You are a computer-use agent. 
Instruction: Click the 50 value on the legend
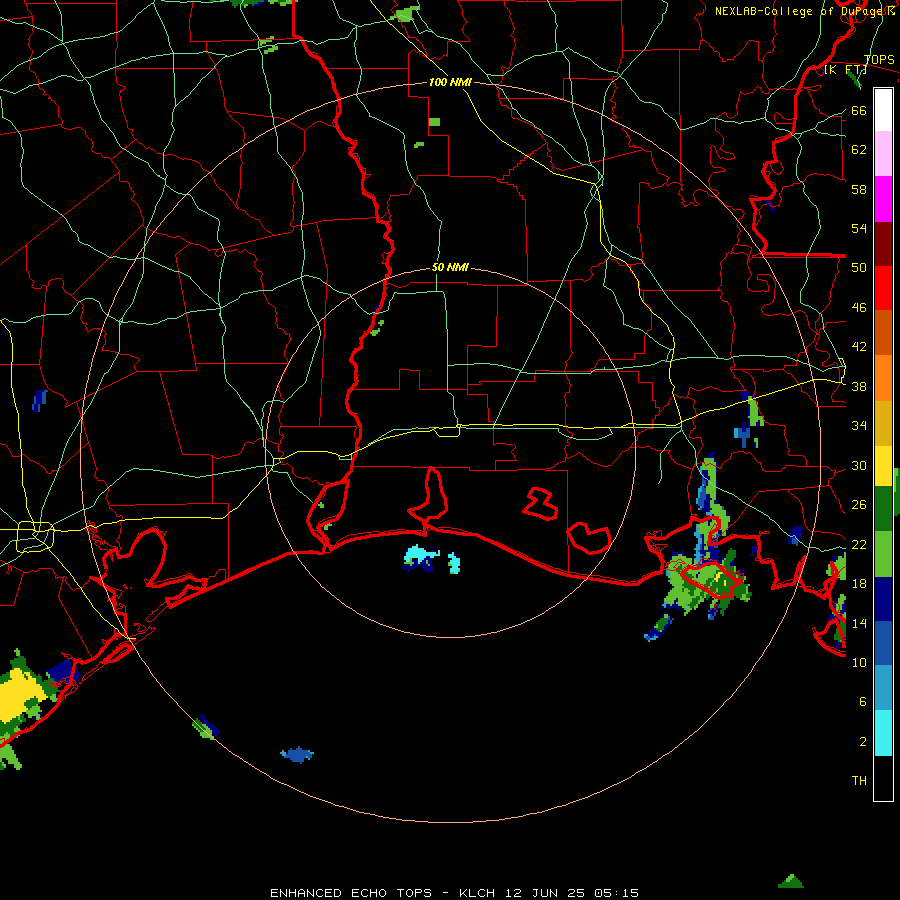pyautogui.click(x=859, y=268)
